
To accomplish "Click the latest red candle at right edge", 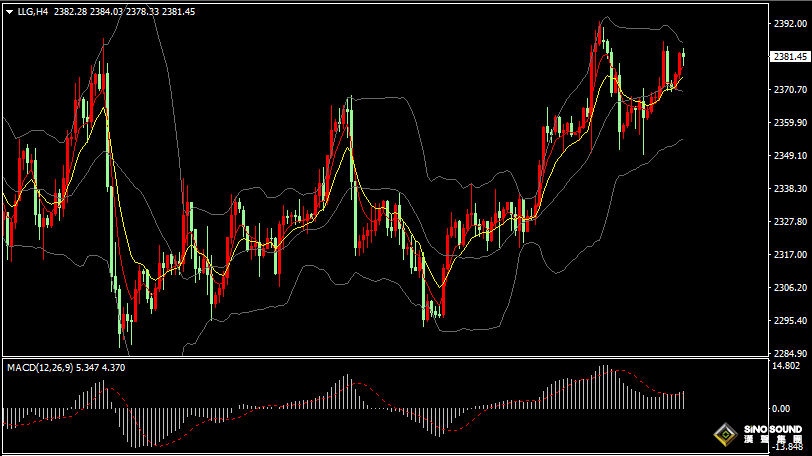I will 682,64.
